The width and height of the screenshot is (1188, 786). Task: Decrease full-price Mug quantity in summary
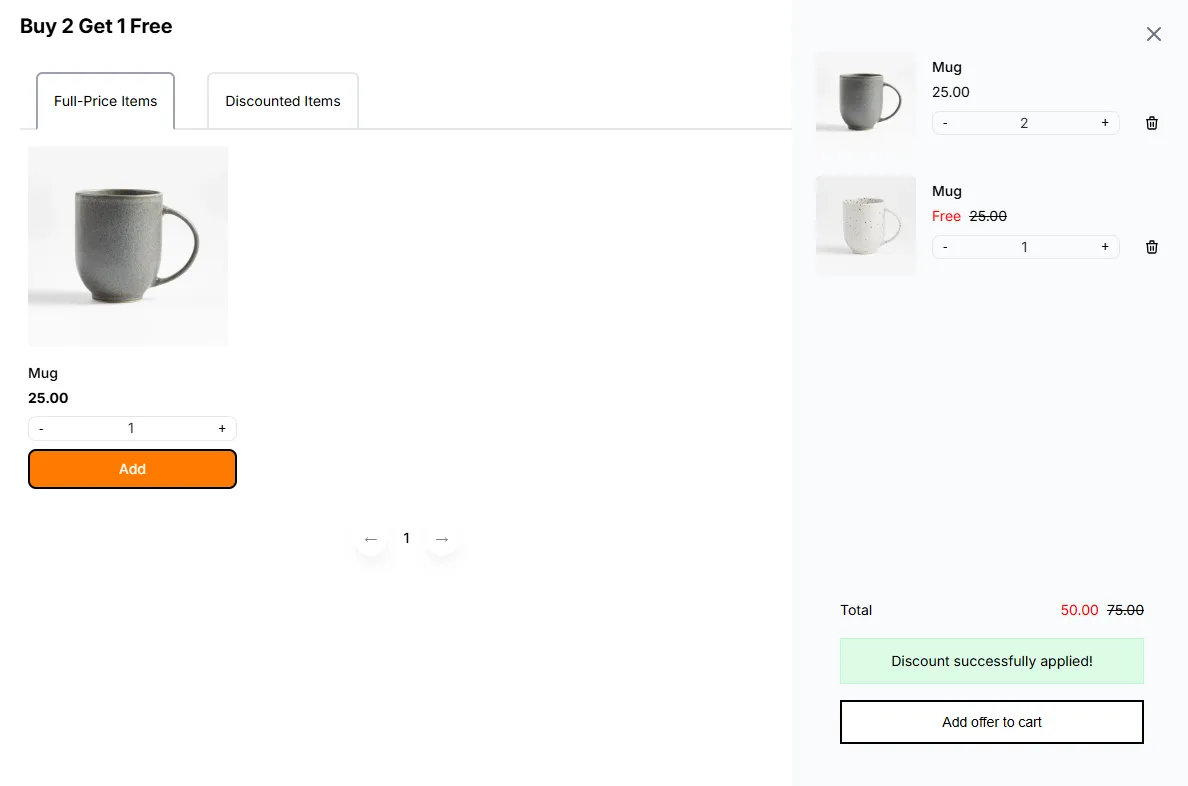945,123
